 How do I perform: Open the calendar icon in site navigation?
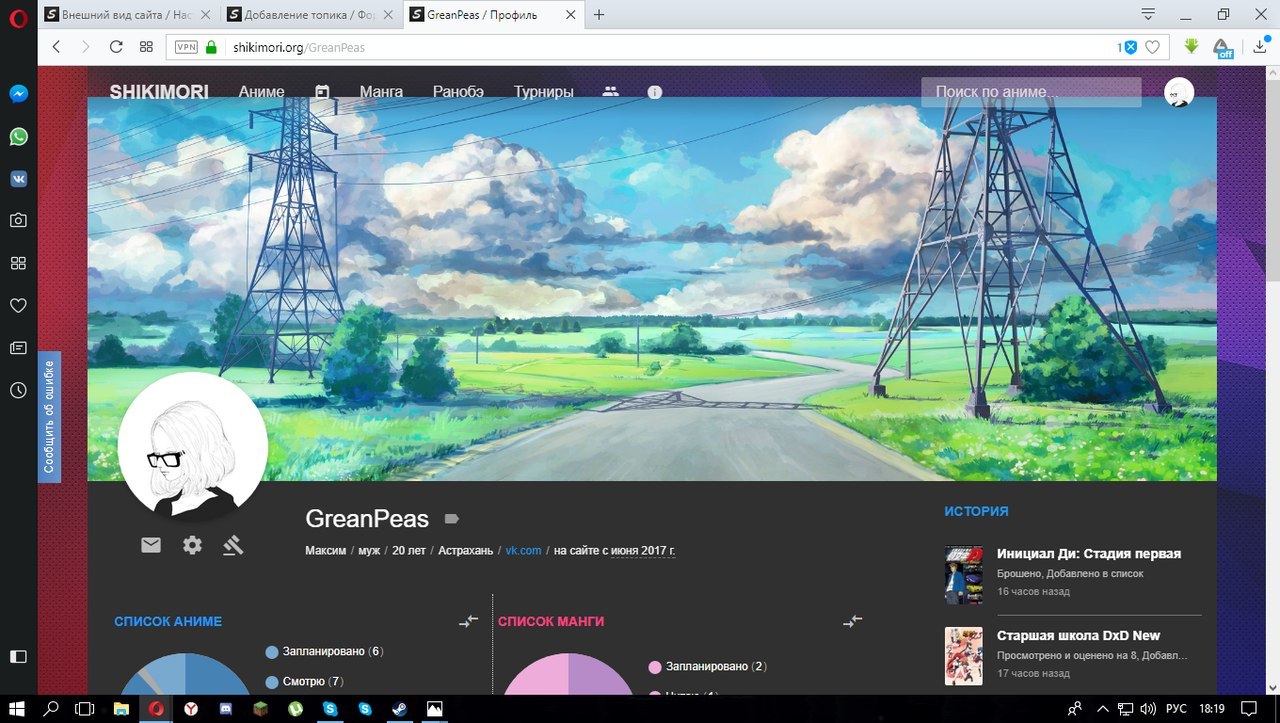[322, 91]
